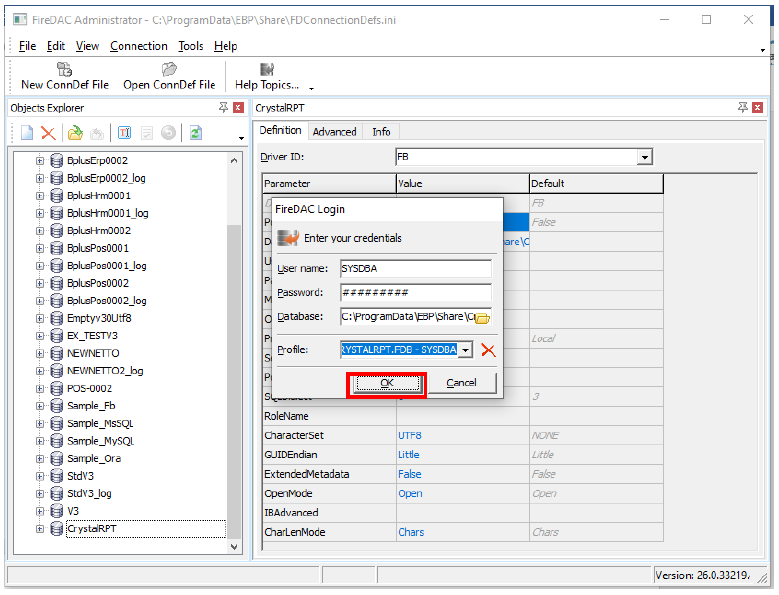
Task: Click the rename text icon in Objects Explorer
Action: click(x=125, y=132)
